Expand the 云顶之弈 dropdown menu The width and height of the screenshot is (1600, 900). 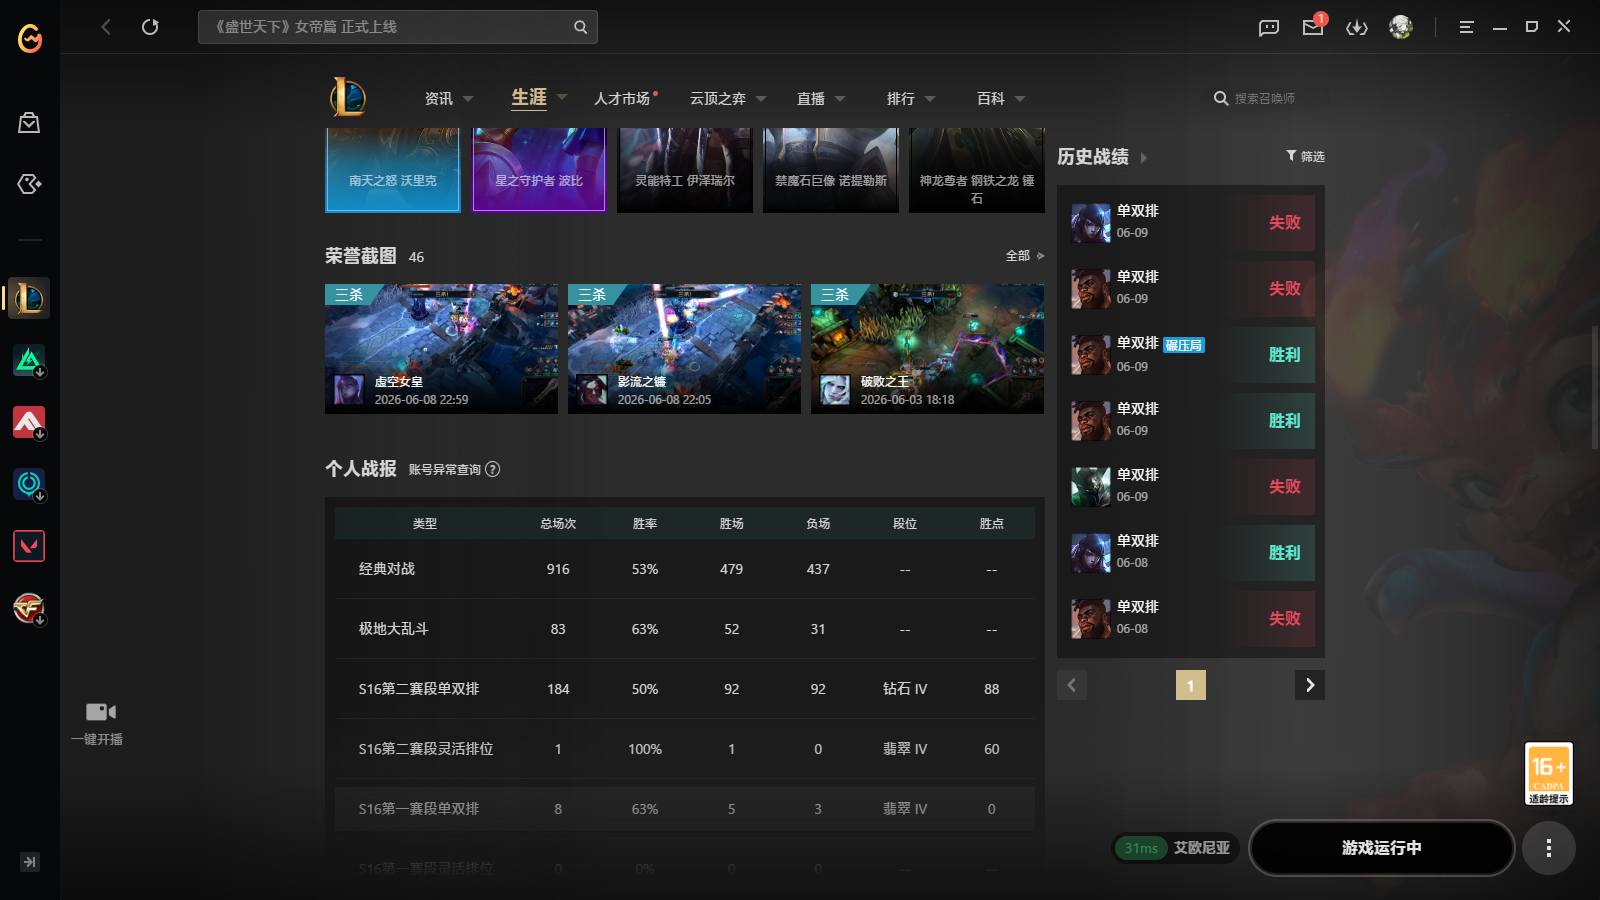click(761, 99)
